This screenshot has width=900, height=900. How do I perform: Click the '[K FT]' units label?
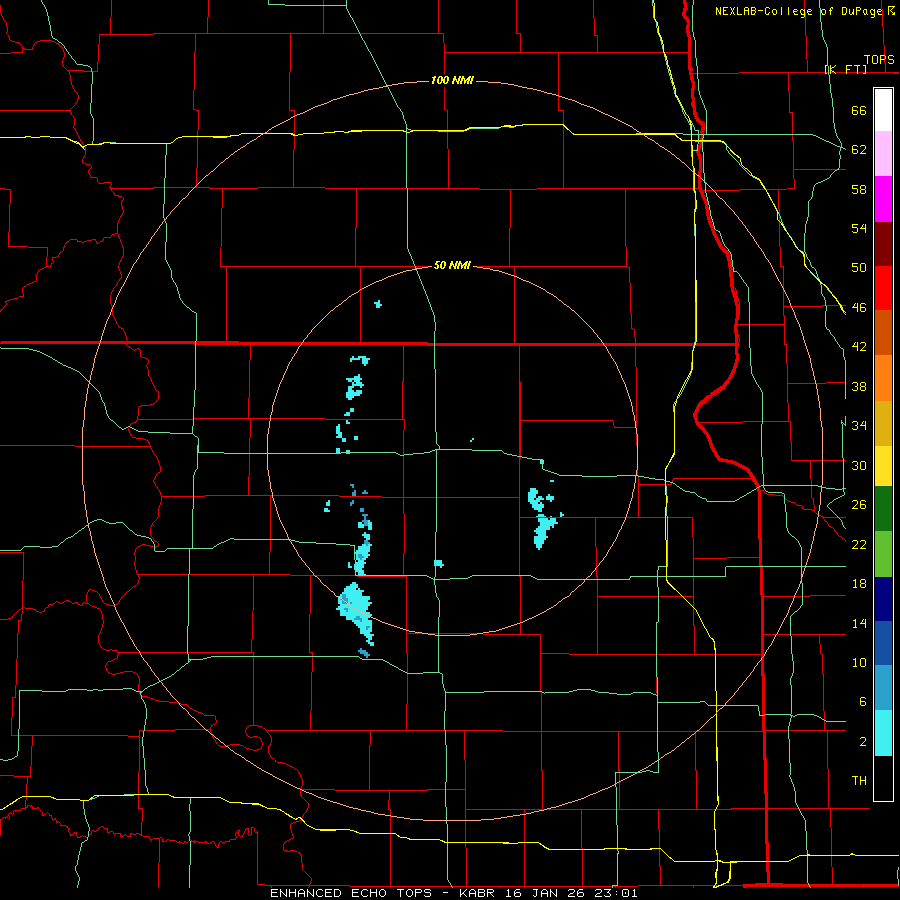coord(845,69)
